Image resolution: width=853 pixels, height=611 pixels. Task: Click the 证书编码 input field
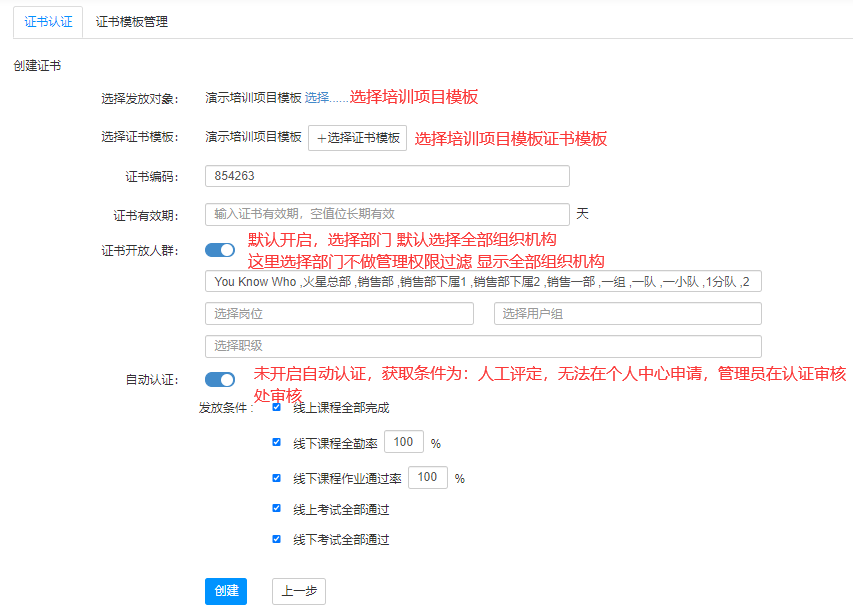coord(387,176)
